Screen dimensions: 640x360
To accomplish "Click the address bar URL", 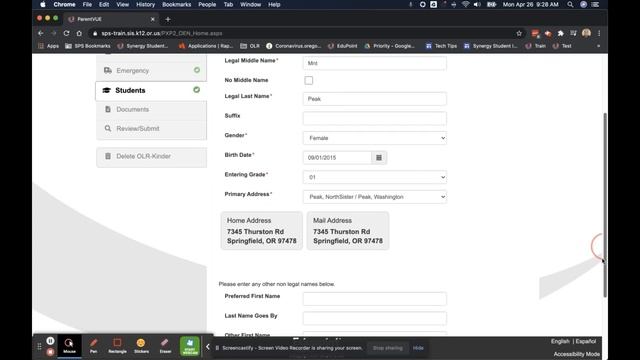I will pos(162,33).
